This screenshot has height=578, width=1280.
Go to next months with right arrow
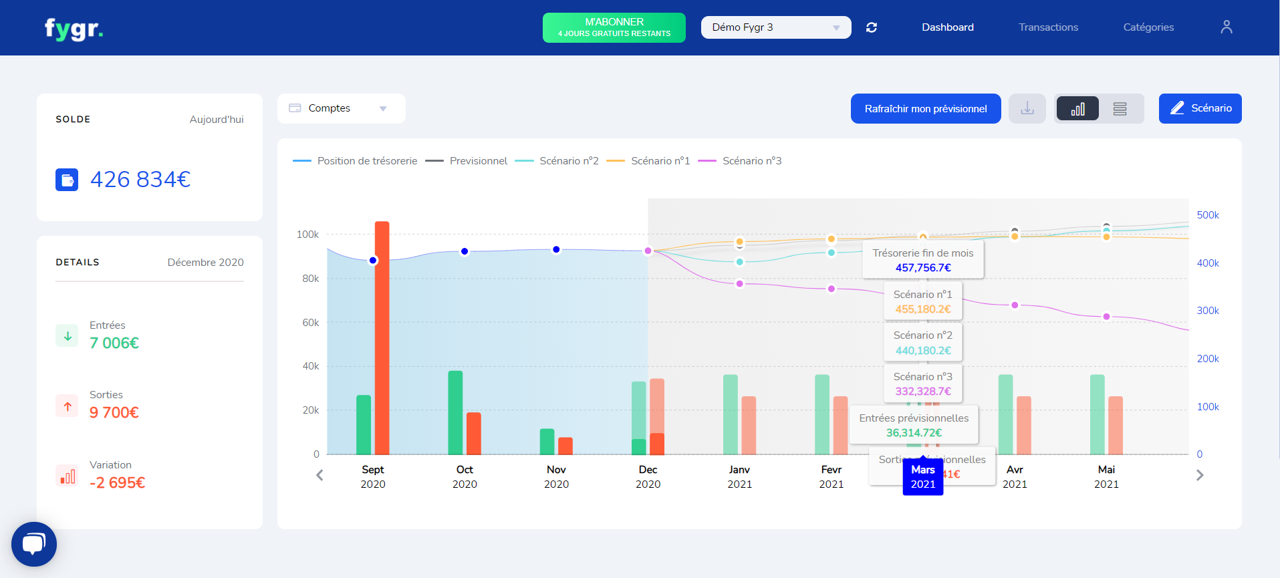pyautogui.click(x=1200, y=475)
